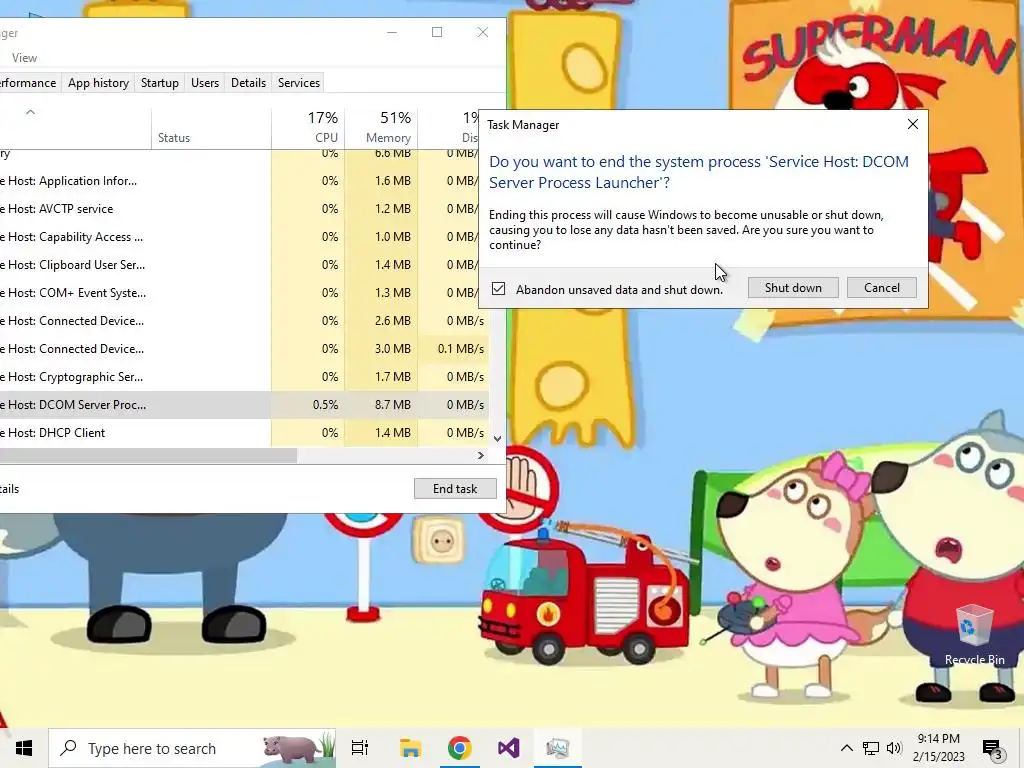Maximize the Task Manager window

tap(437, 32)
